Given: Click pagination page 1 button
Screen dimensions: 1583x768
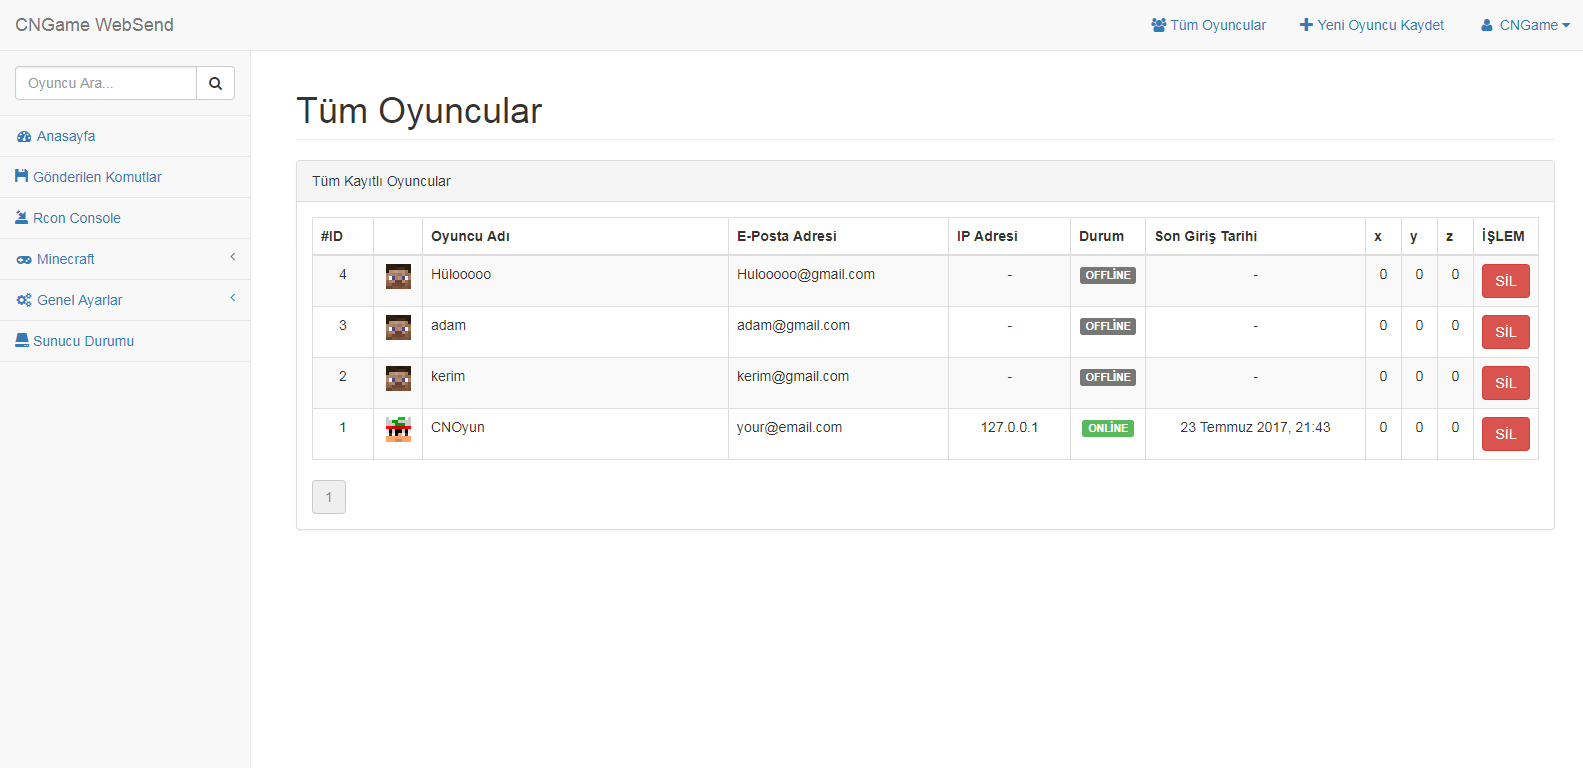Looking at the screenshot, I should 329,497.
